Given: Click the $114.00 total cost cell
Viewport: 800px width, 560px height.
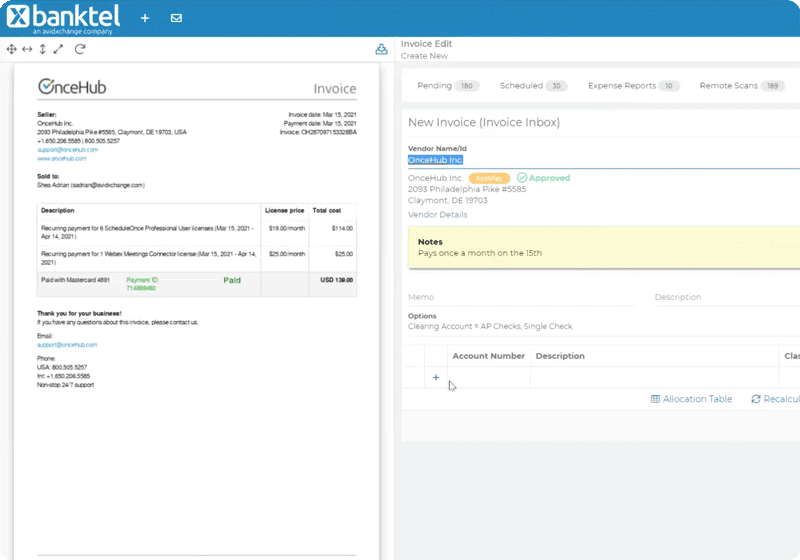Looking at the screenshot, I should click(x=342, y=228).
